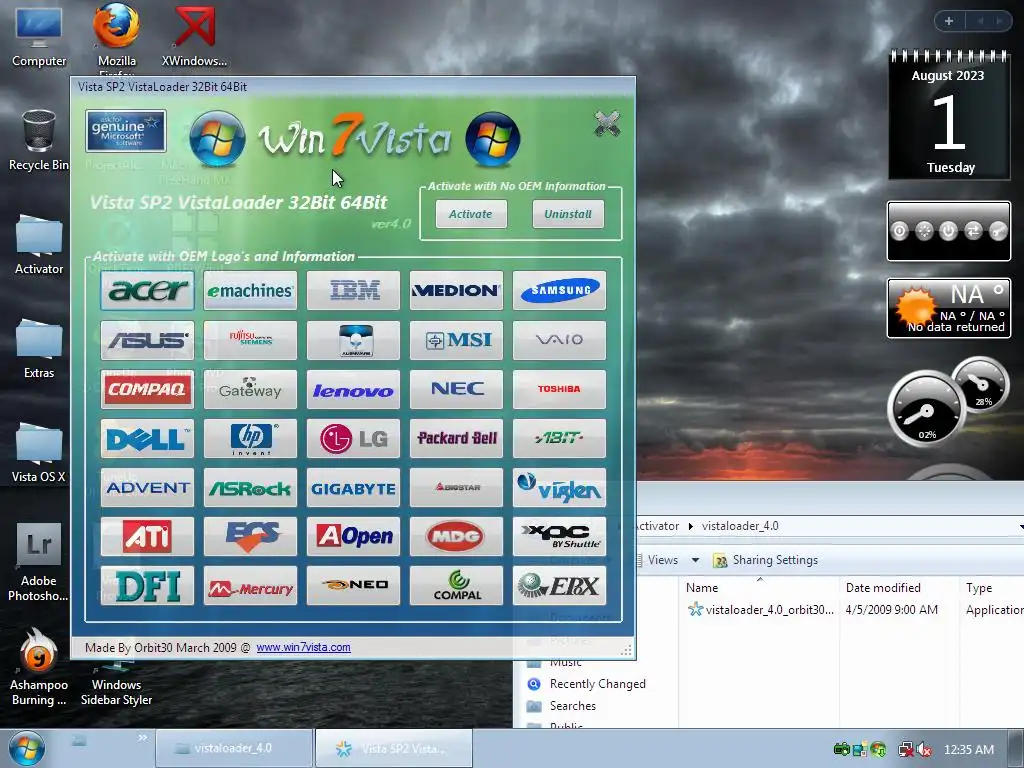Screen dimensions: 1024x768
Task: Select the Medion OEM logo
Action: tap(456, 290)
